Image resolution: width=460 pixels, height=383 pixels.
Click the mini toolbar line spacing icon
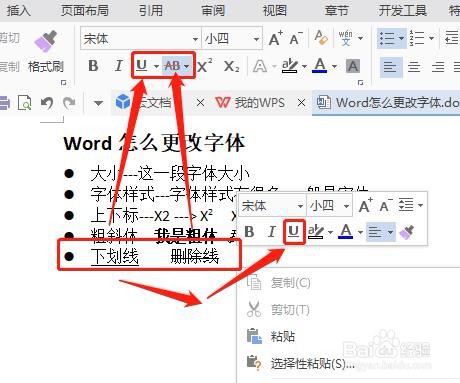406,205
